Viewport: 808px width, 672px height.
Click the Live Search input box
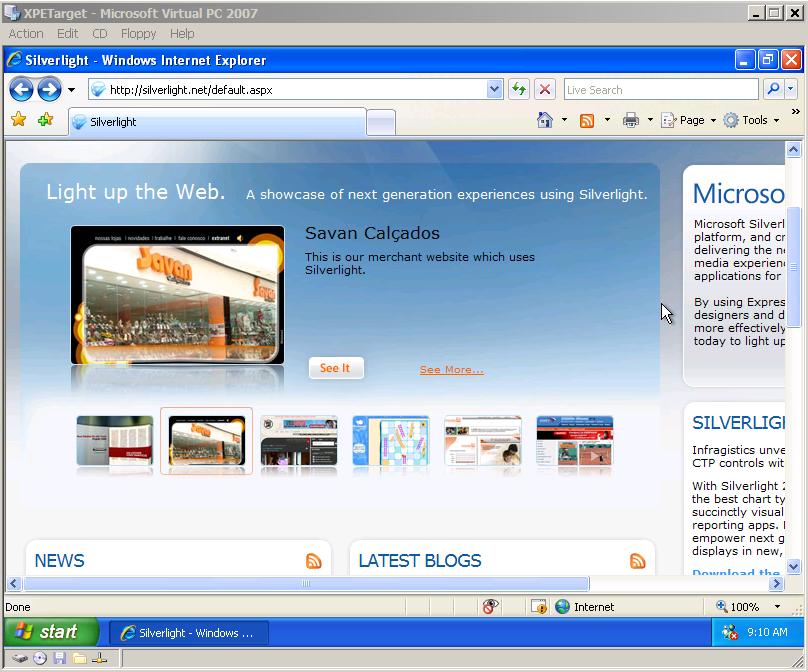point(661,90)
